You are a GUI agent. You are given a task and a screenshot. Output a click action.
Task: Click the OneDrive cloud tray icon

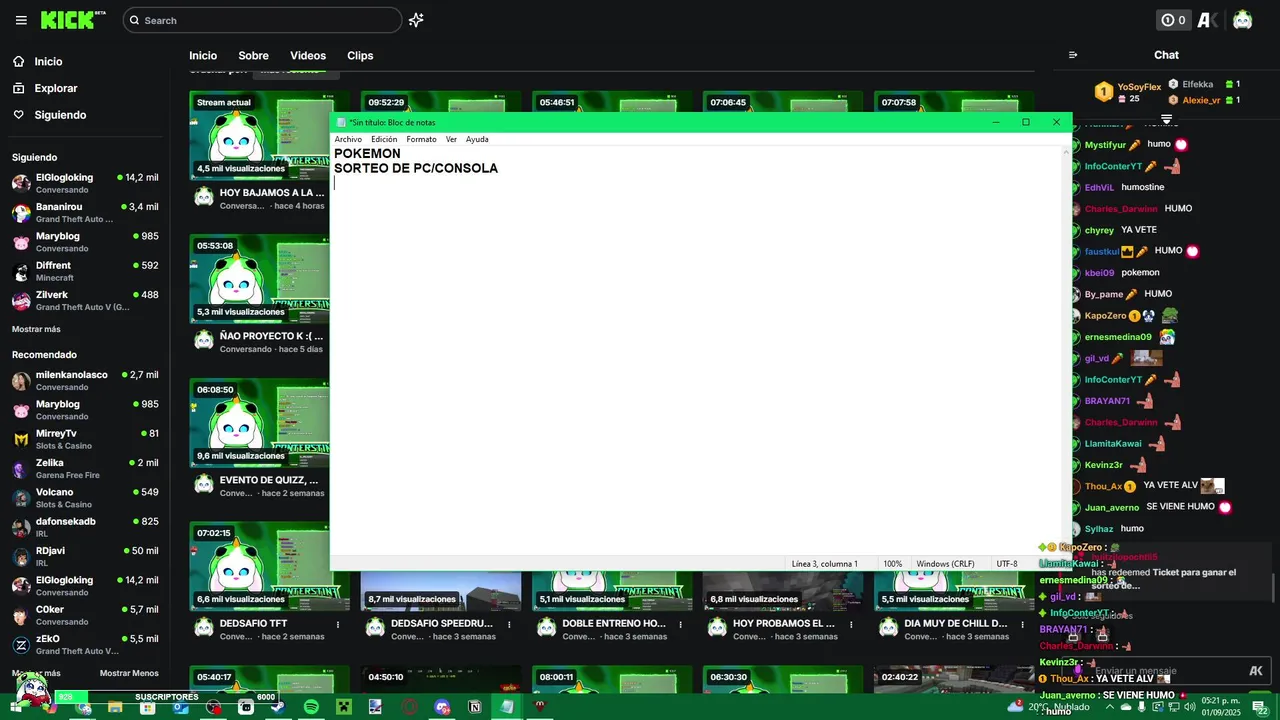[1126, 707]
